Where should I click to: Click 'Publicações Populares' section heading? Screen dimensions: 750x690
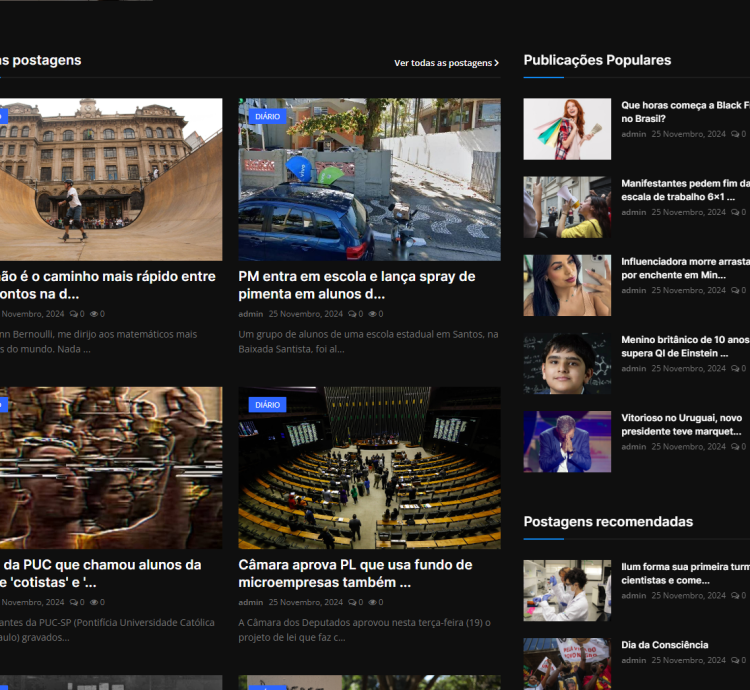597,60
